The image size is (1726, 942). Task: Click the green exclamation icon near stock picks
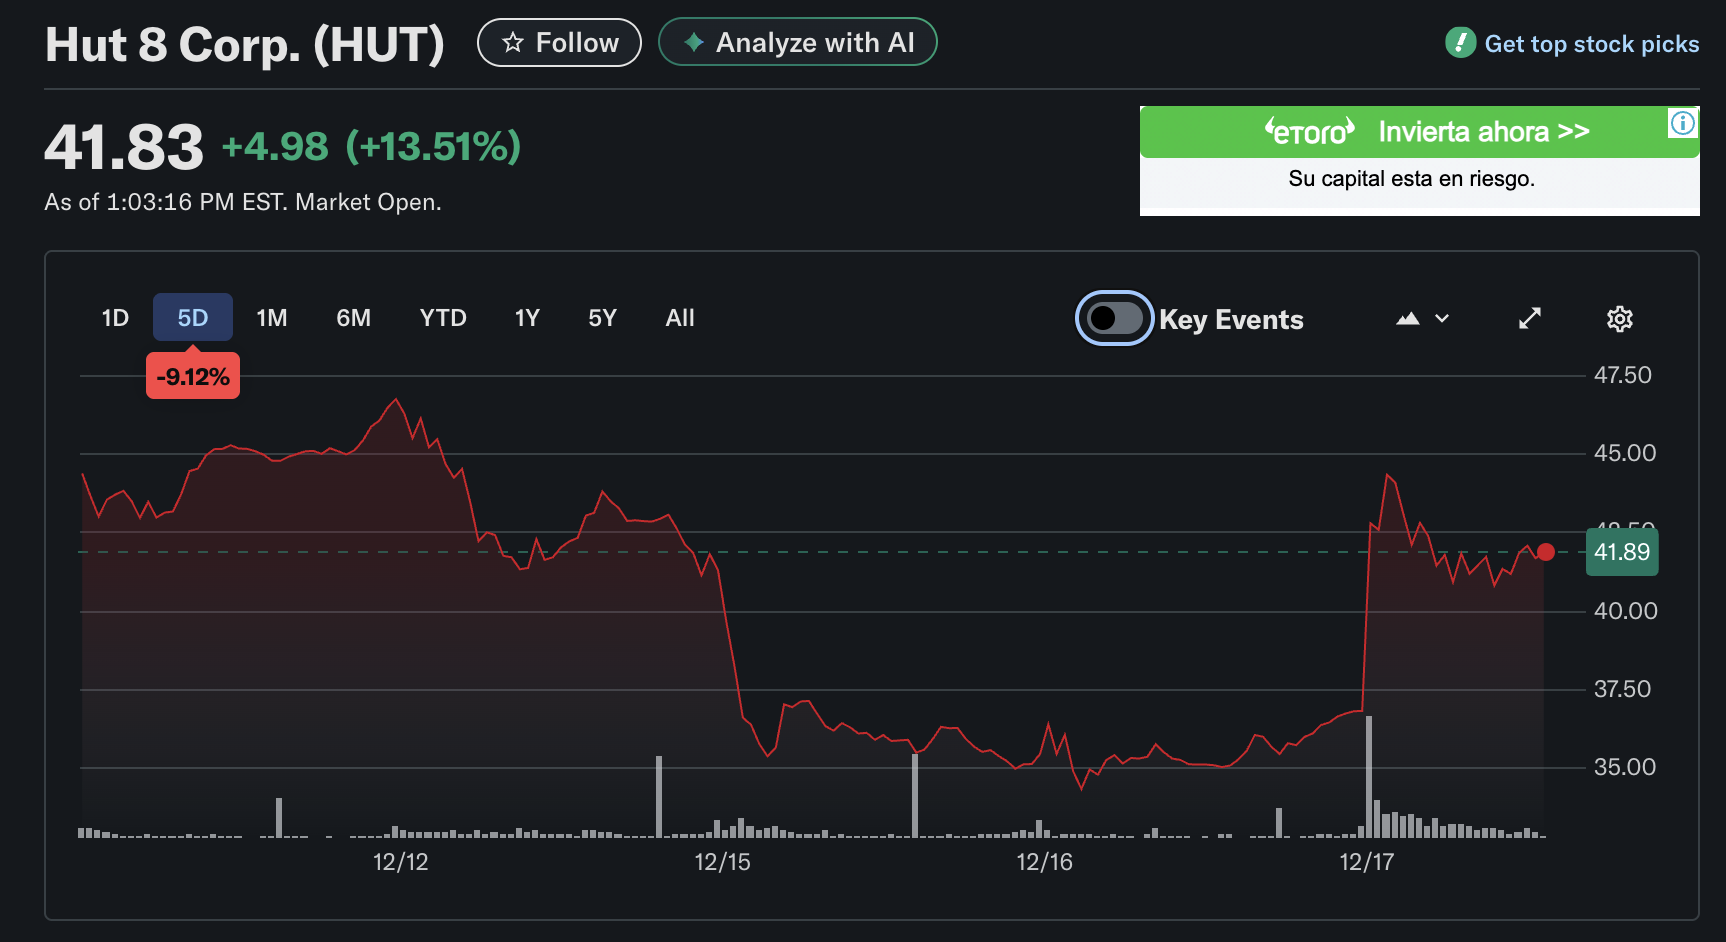[x=1460, y=43]
